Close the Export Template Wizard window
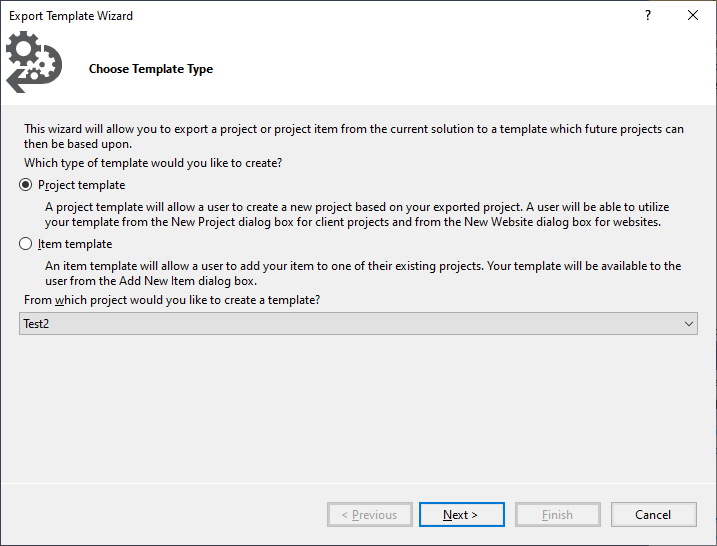 coord(693,16)
